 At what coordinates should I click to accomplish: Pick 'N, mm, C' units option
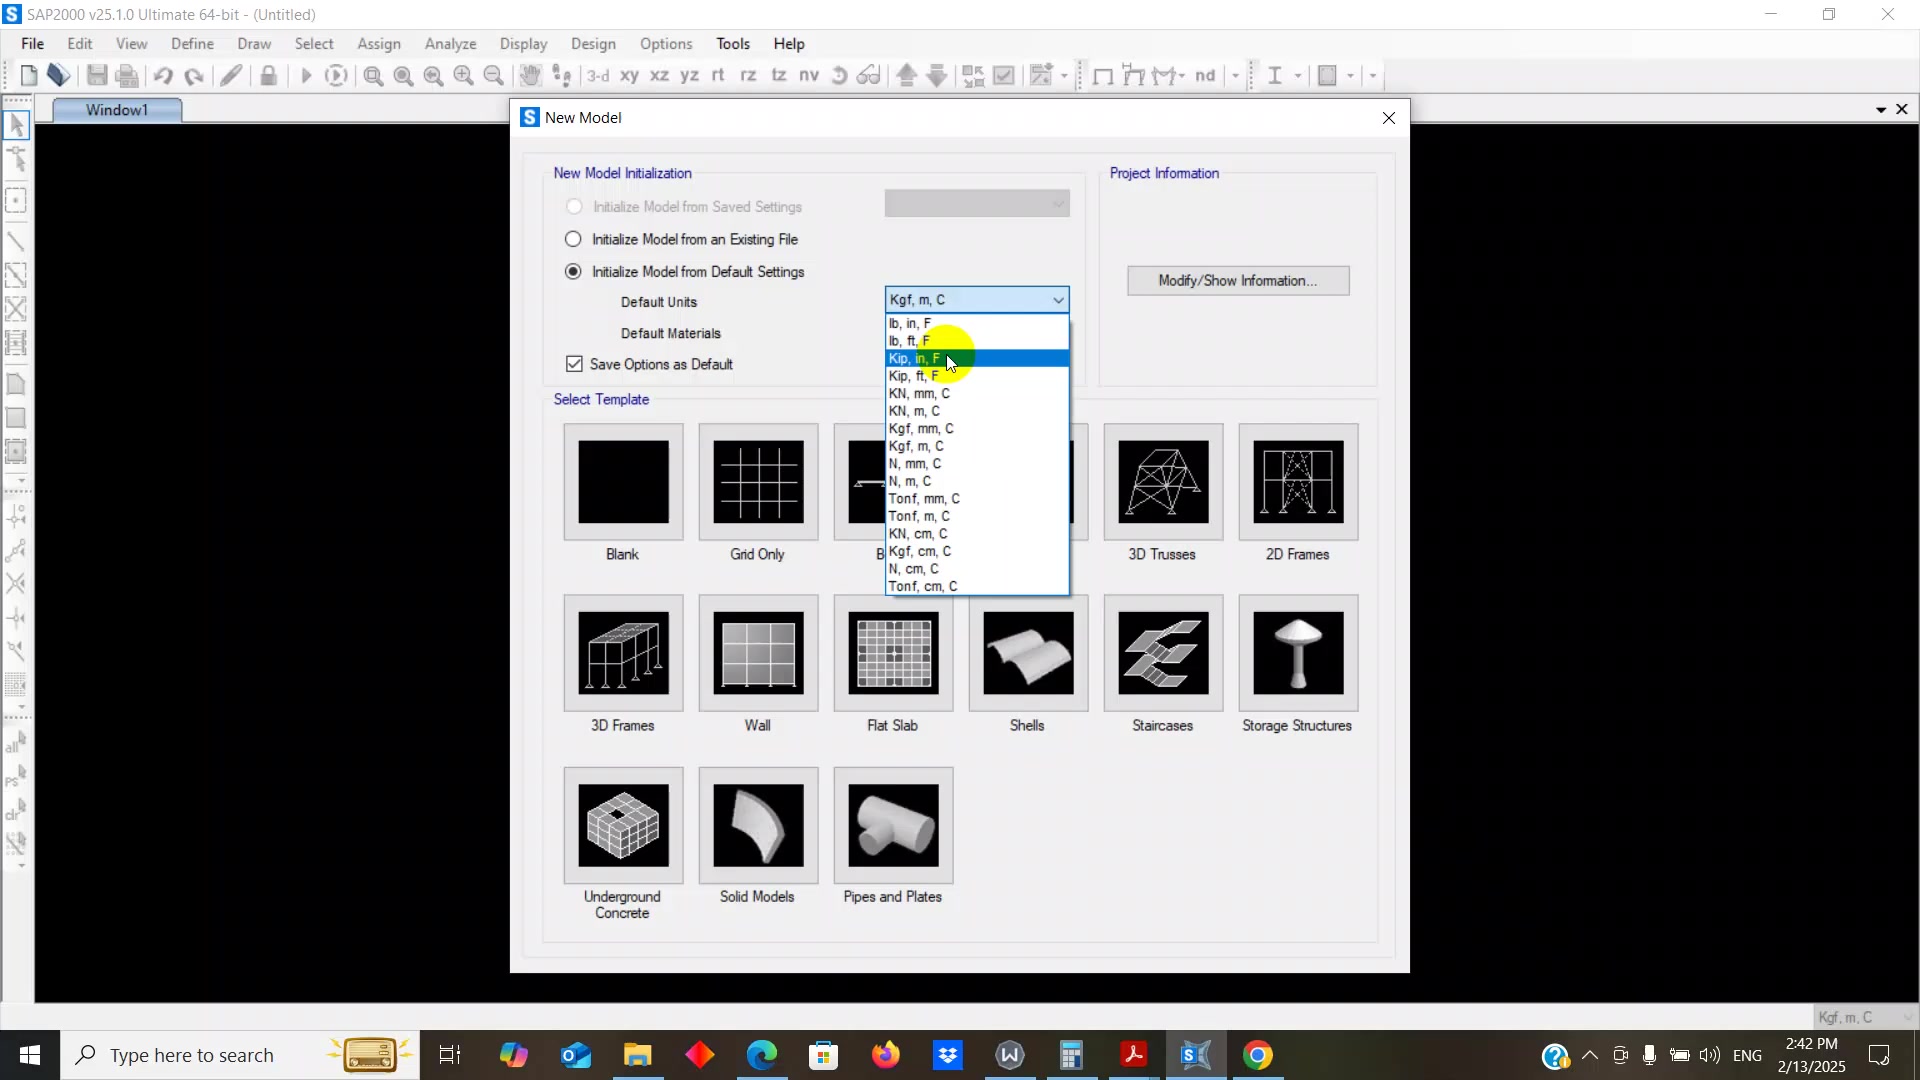point(977,463)
